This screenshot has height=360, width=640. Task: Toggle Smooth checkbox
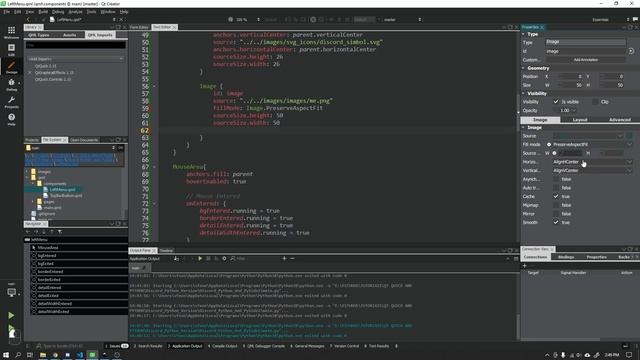point(556,222)
